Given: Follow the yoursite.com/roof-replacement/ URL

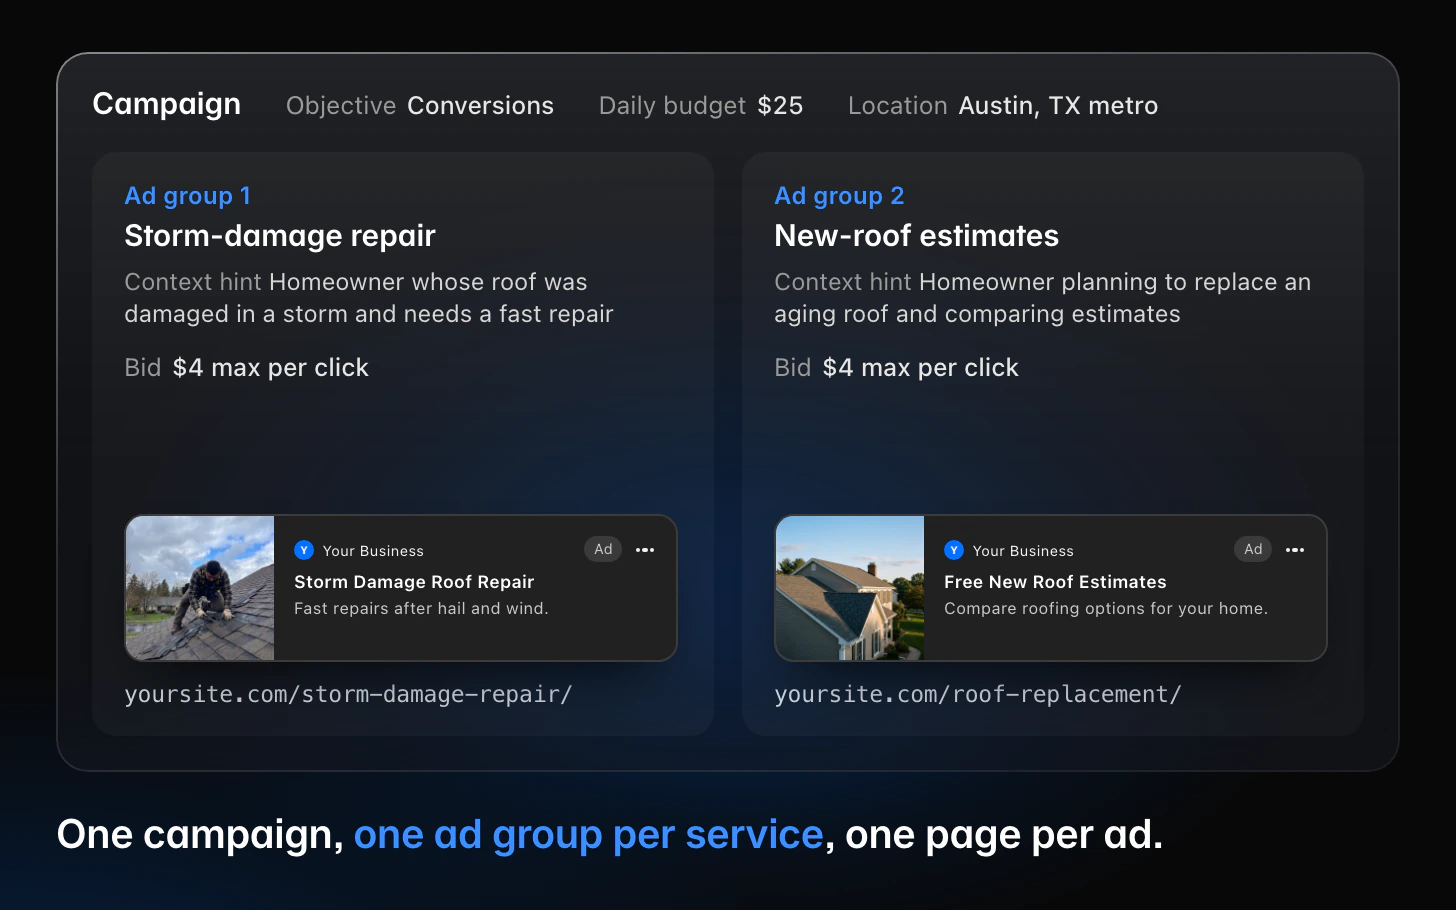Looking at the screenshot, I should point(978,694).
